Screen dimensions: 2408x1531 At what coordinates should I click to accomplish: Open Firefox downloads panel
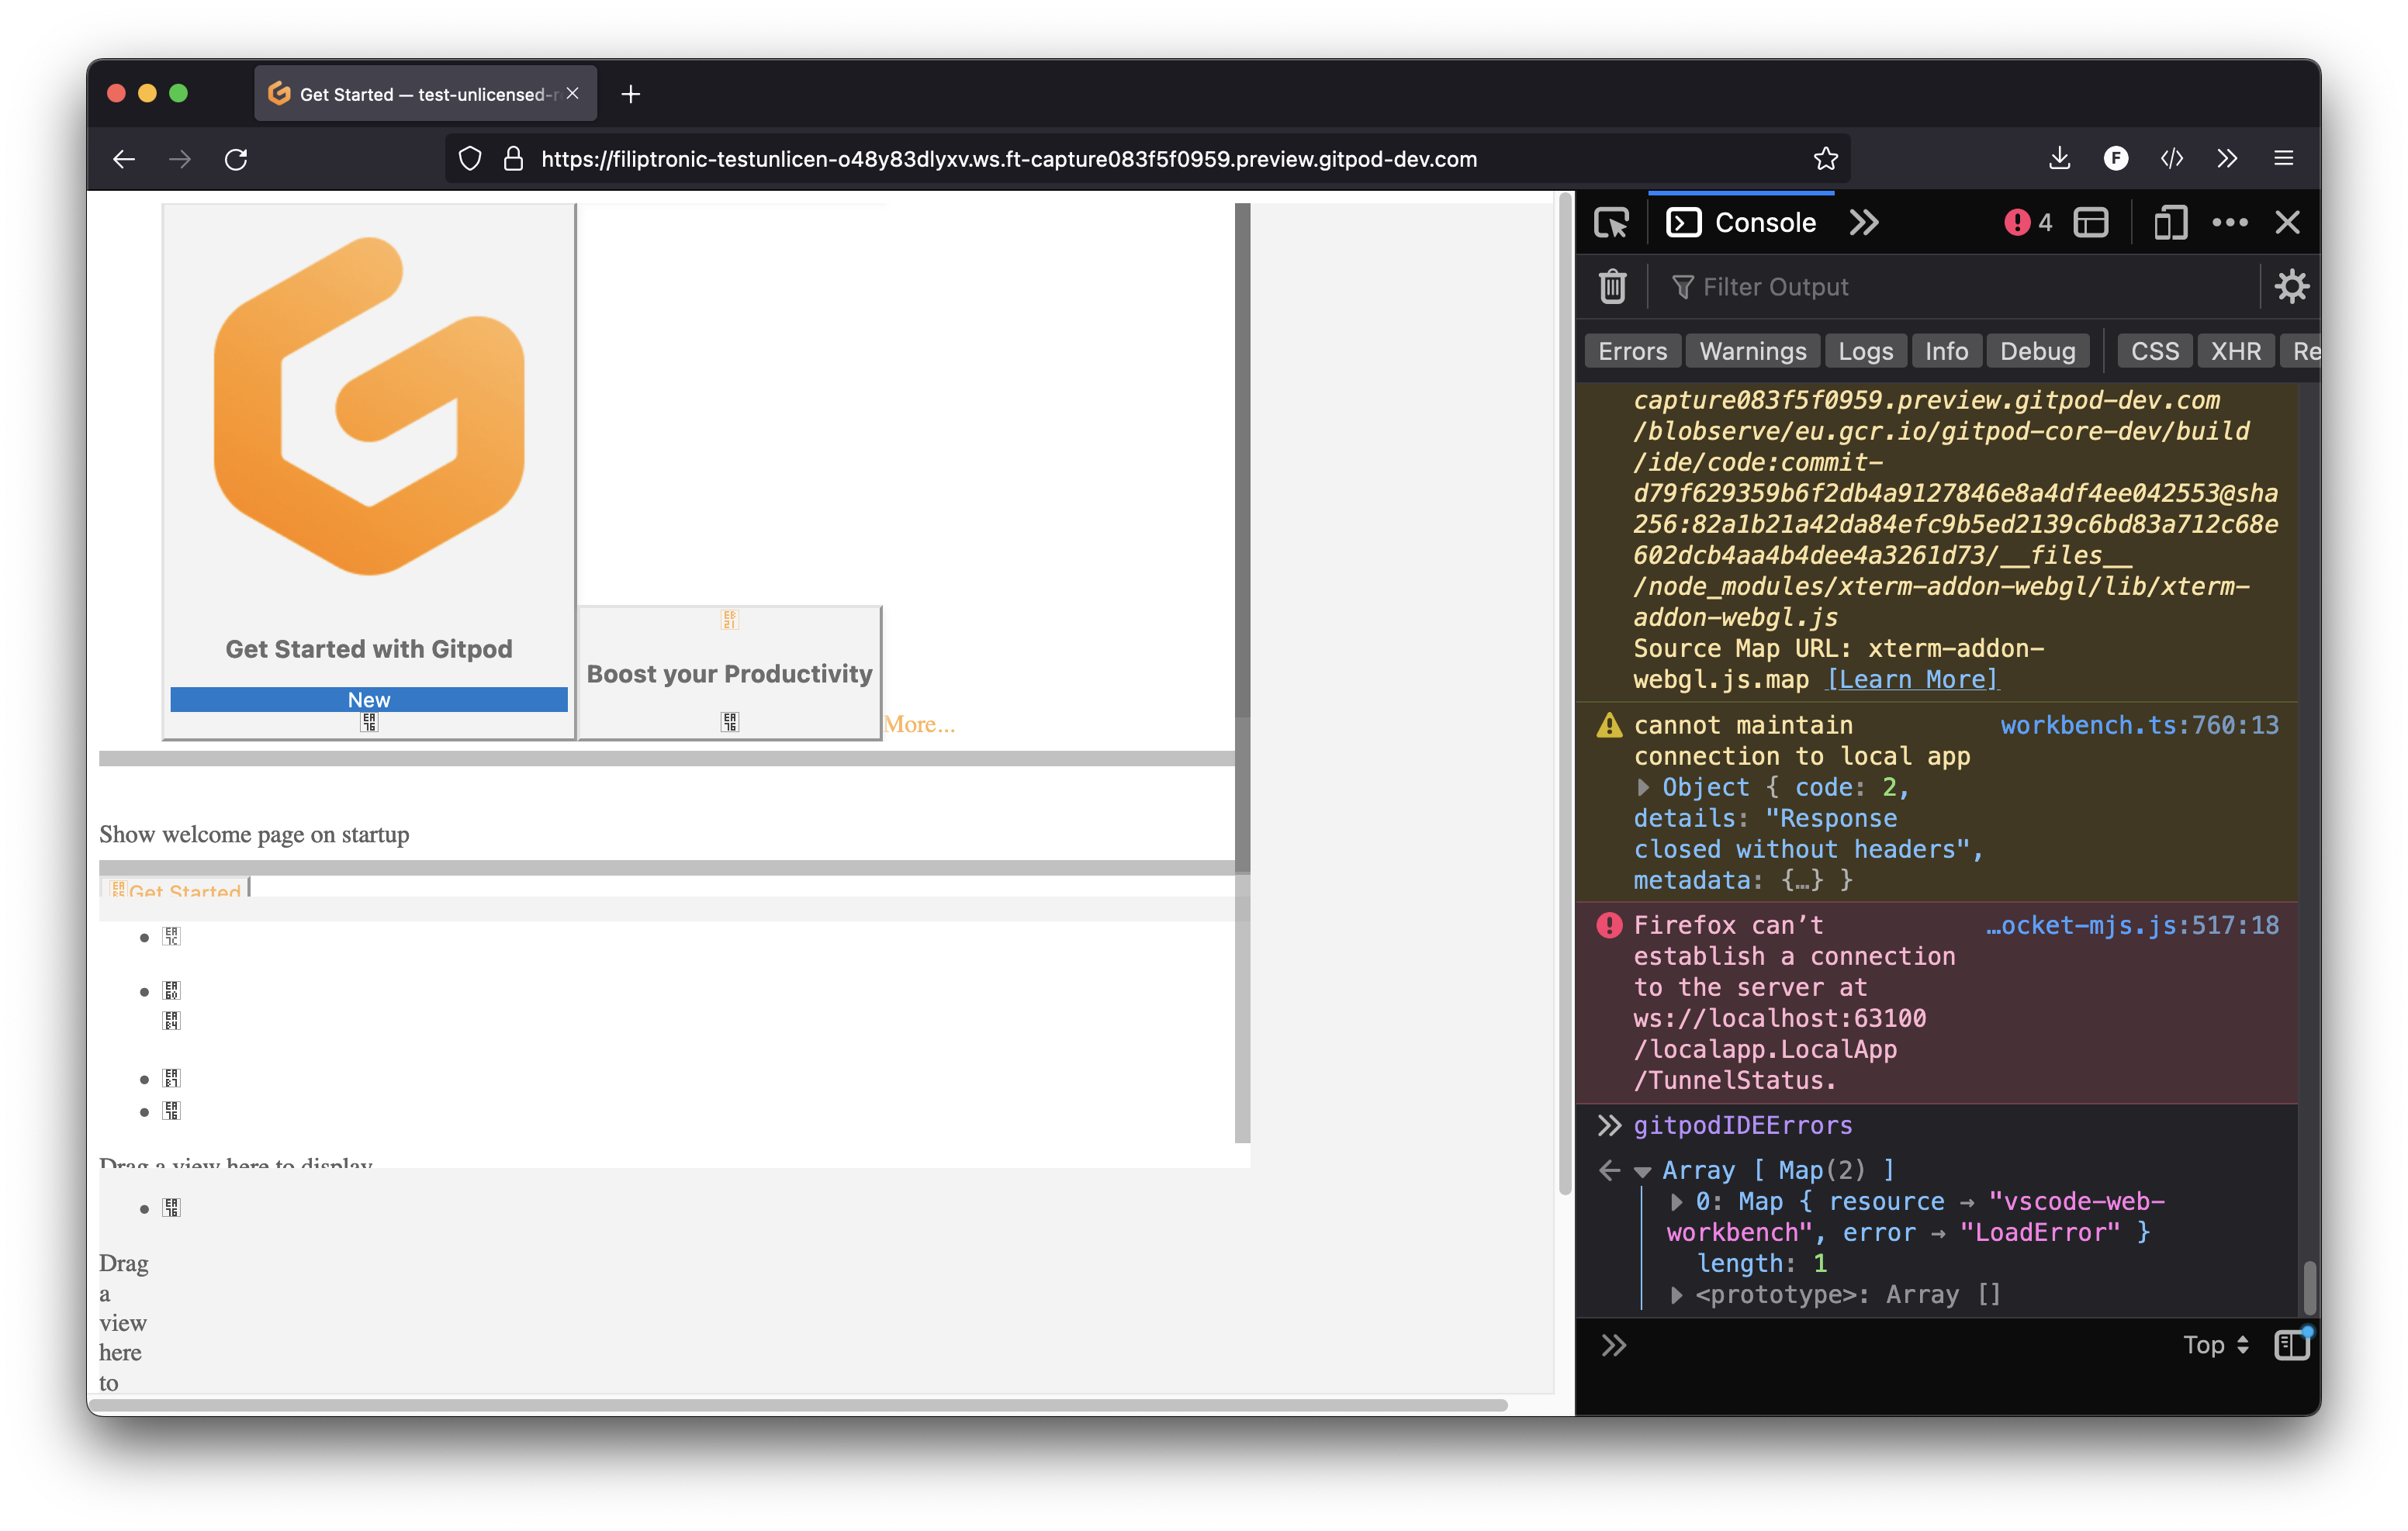tap(2059, 159)
